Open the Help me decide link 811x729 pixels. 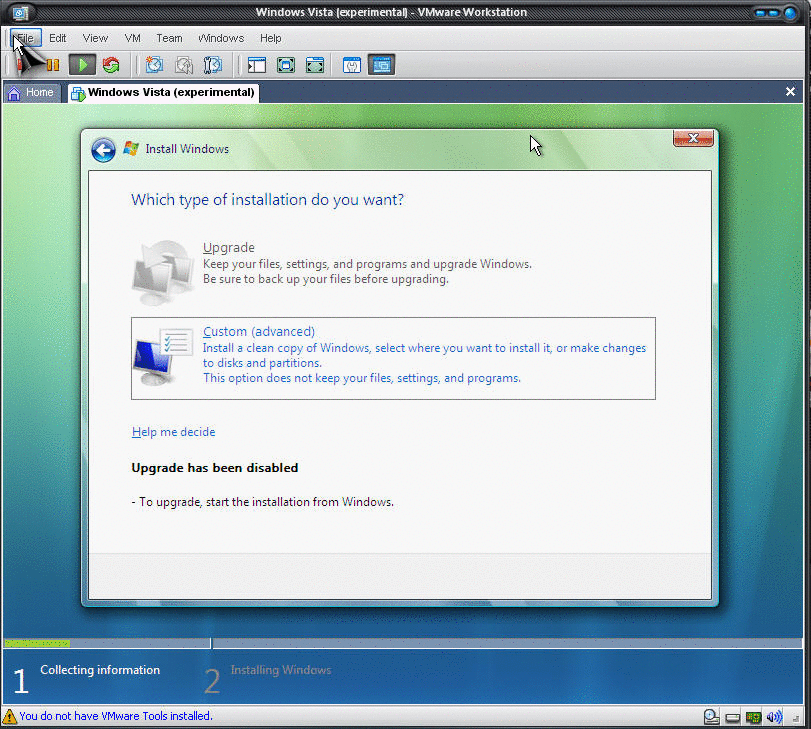pos(173,432)
